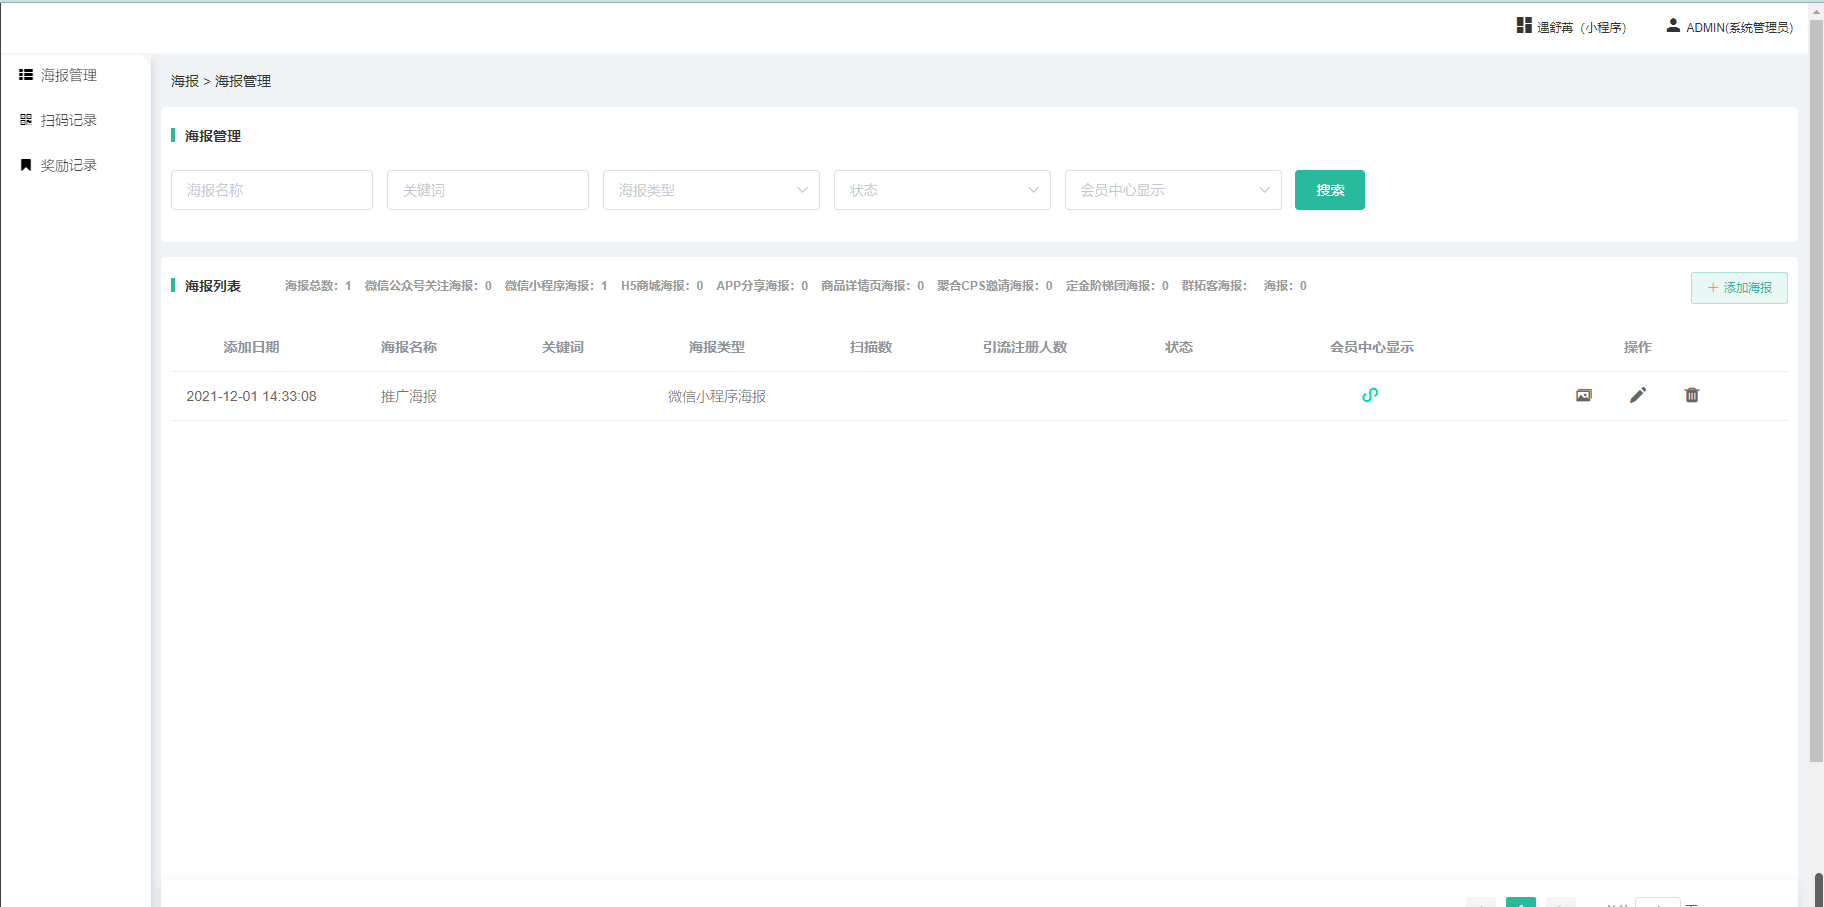Screen dimensions: 1824x907
Task: Click 海报管理 in the breadcrumb trail
Action: tap(243, 81)
